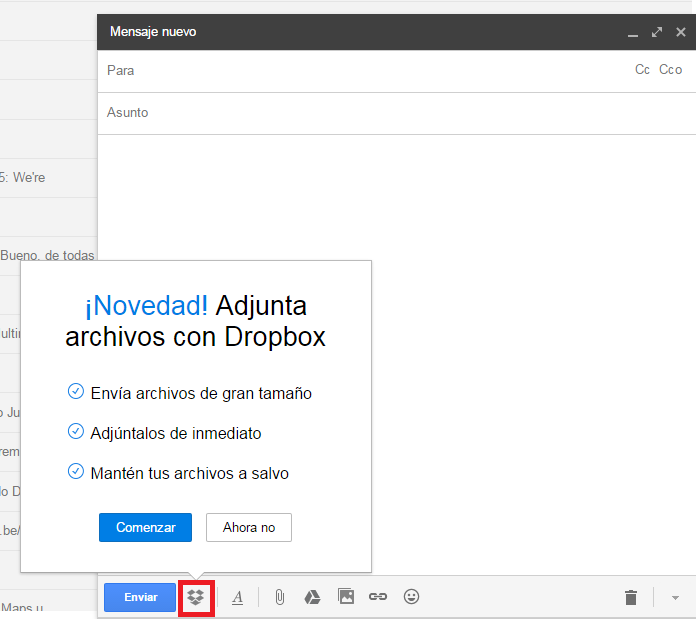
Task: Click the message body area
Action: coord(530,300)
